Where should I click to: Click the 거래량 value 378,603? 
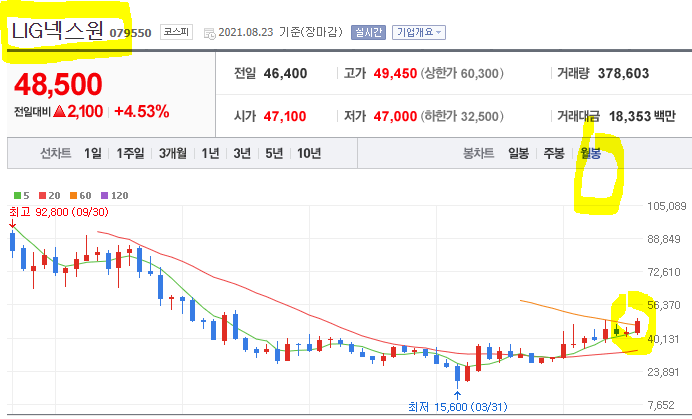point(623,73)
